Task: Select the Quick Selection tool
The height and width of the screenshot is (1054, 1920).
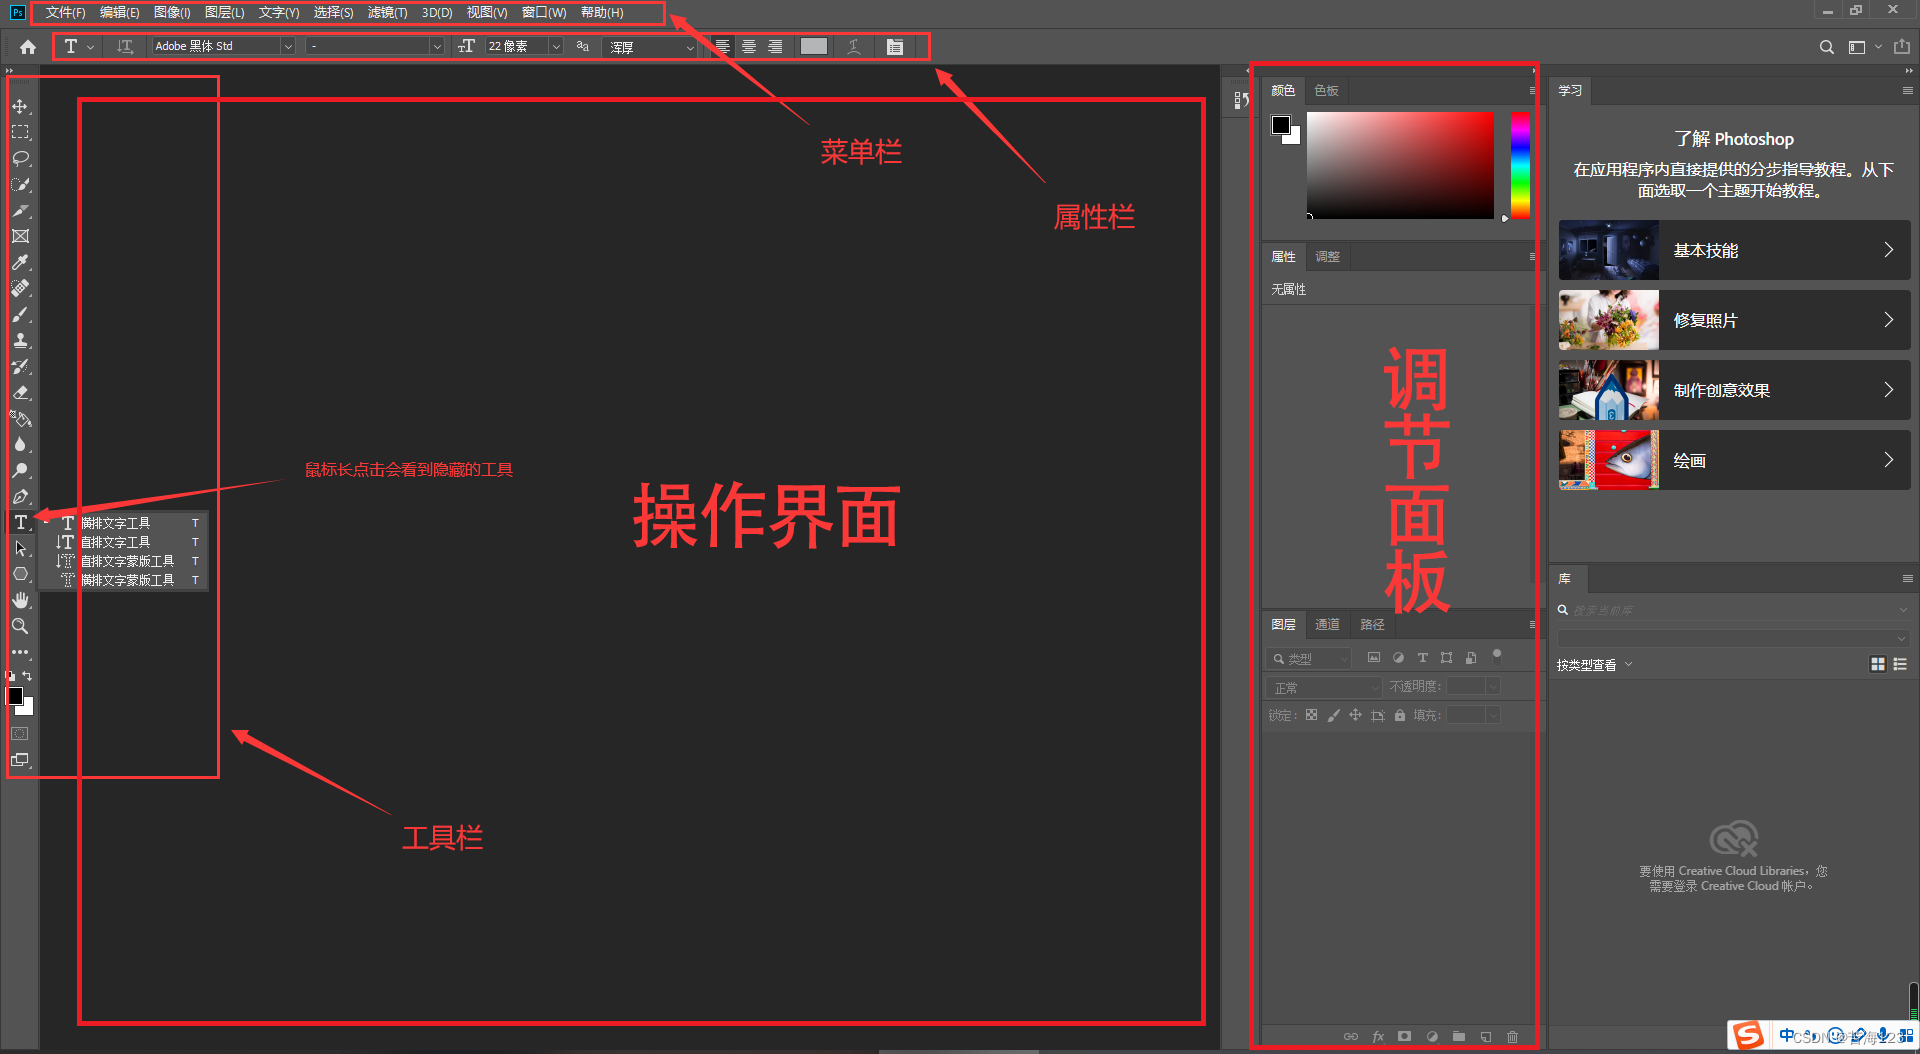Action: [20, 184]
